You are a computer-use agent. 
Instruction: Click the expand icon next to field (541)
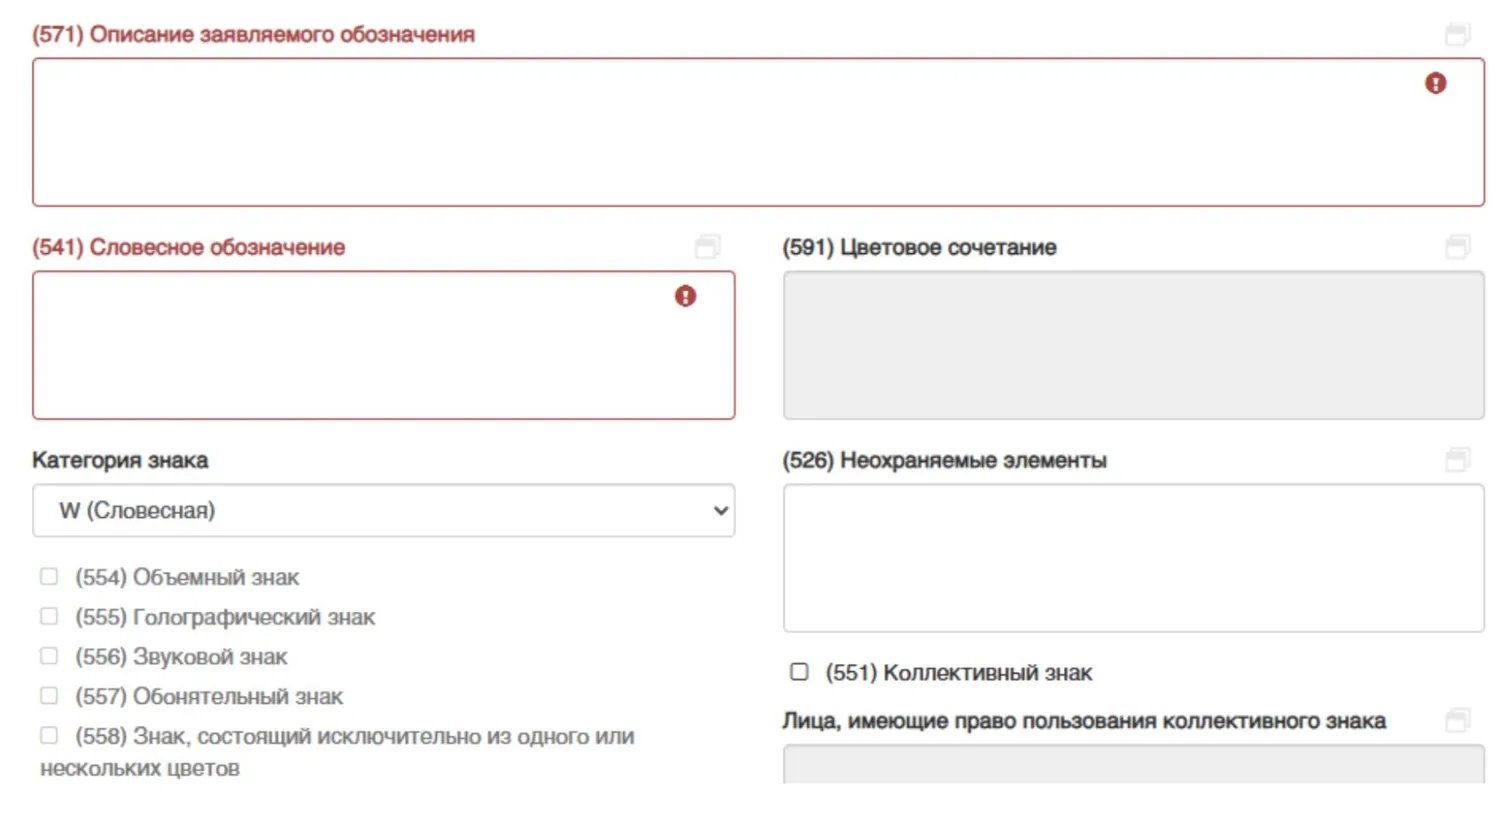coord(708,247)
